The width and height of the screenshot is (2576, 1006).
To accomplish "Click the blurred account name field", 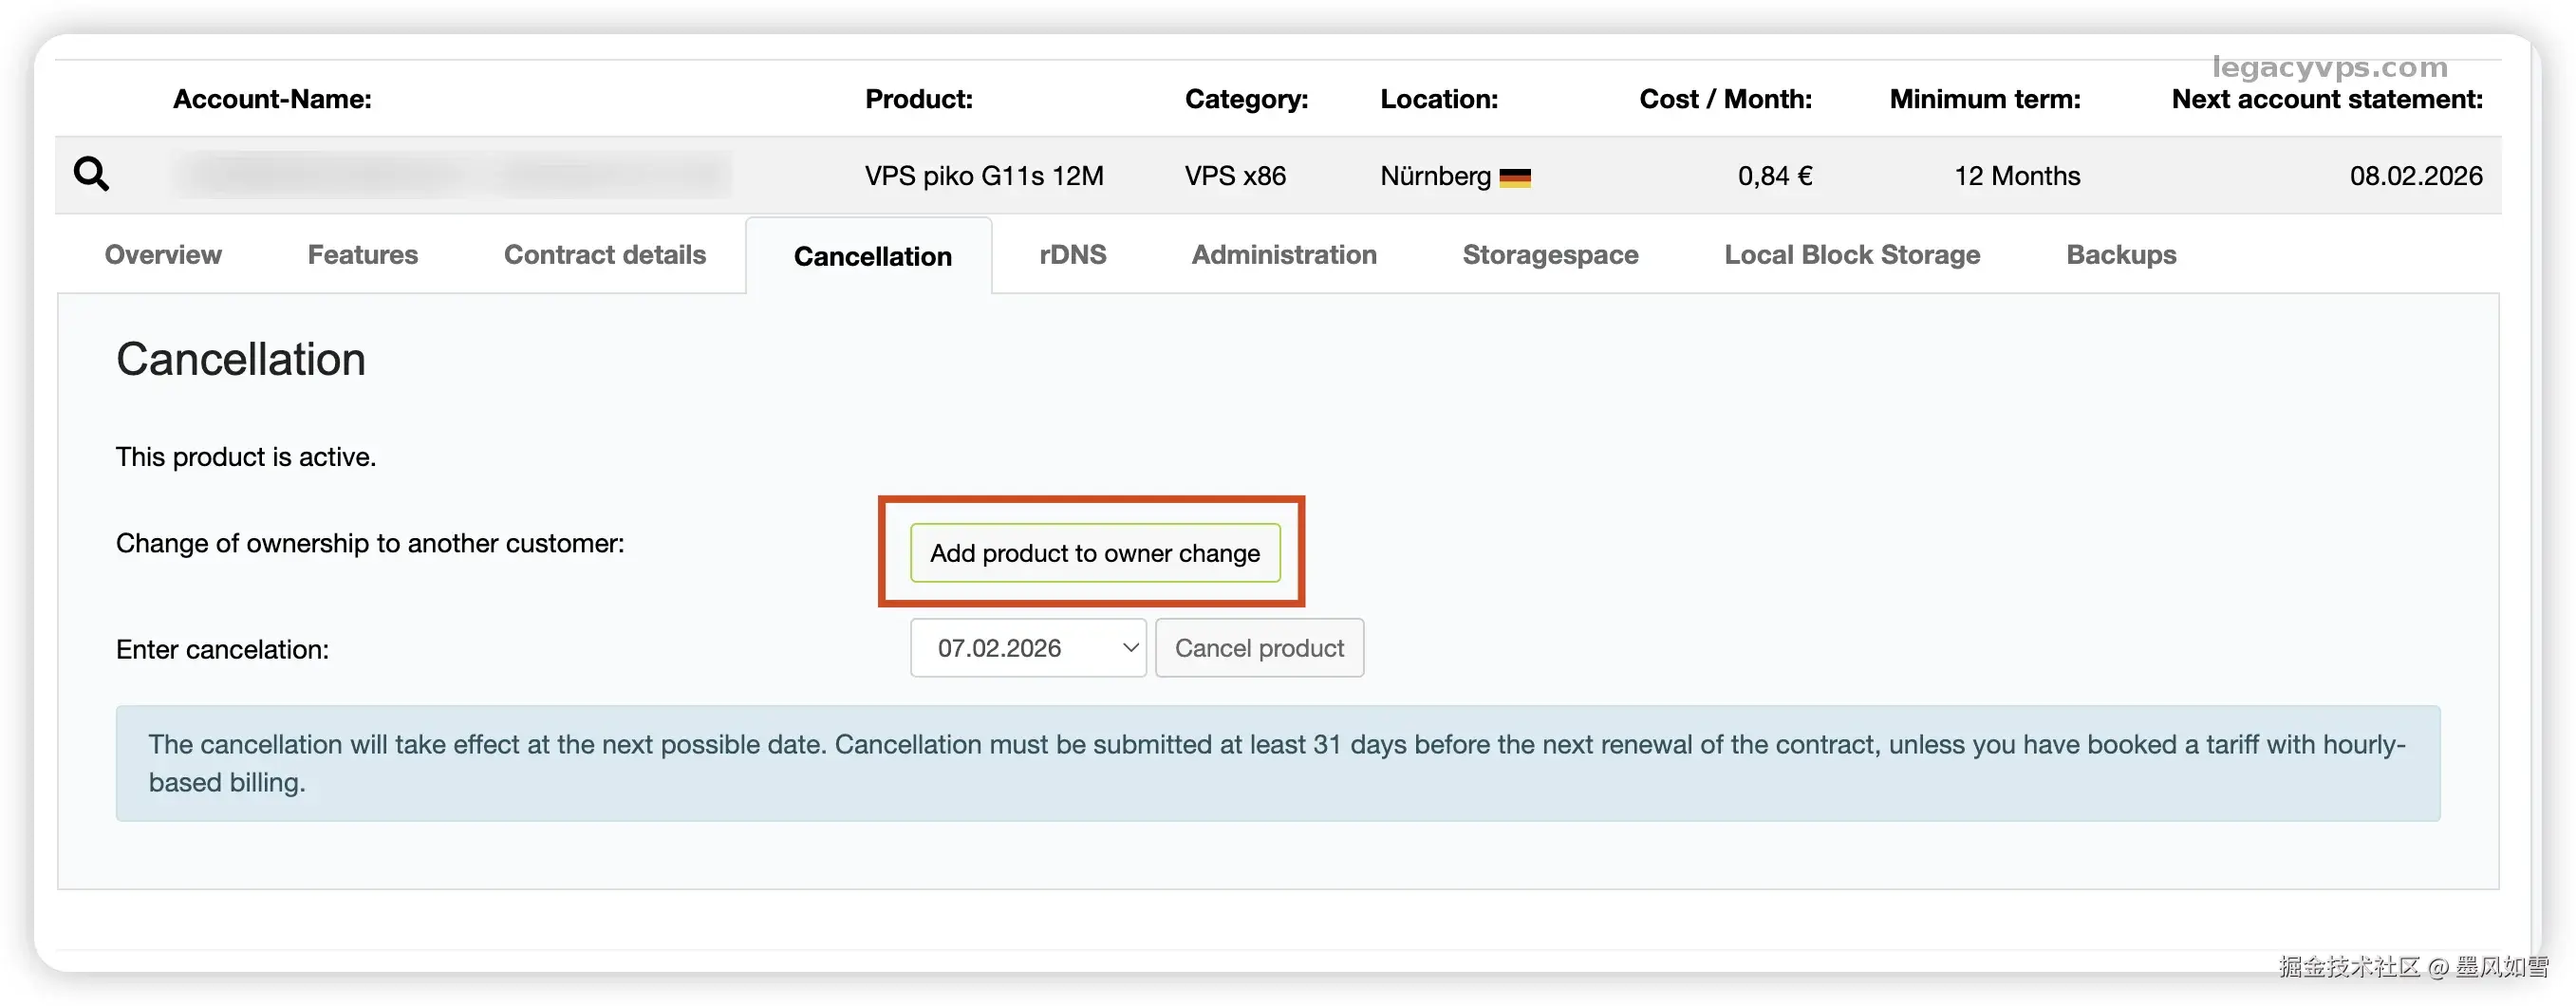I will pos(450,175).
